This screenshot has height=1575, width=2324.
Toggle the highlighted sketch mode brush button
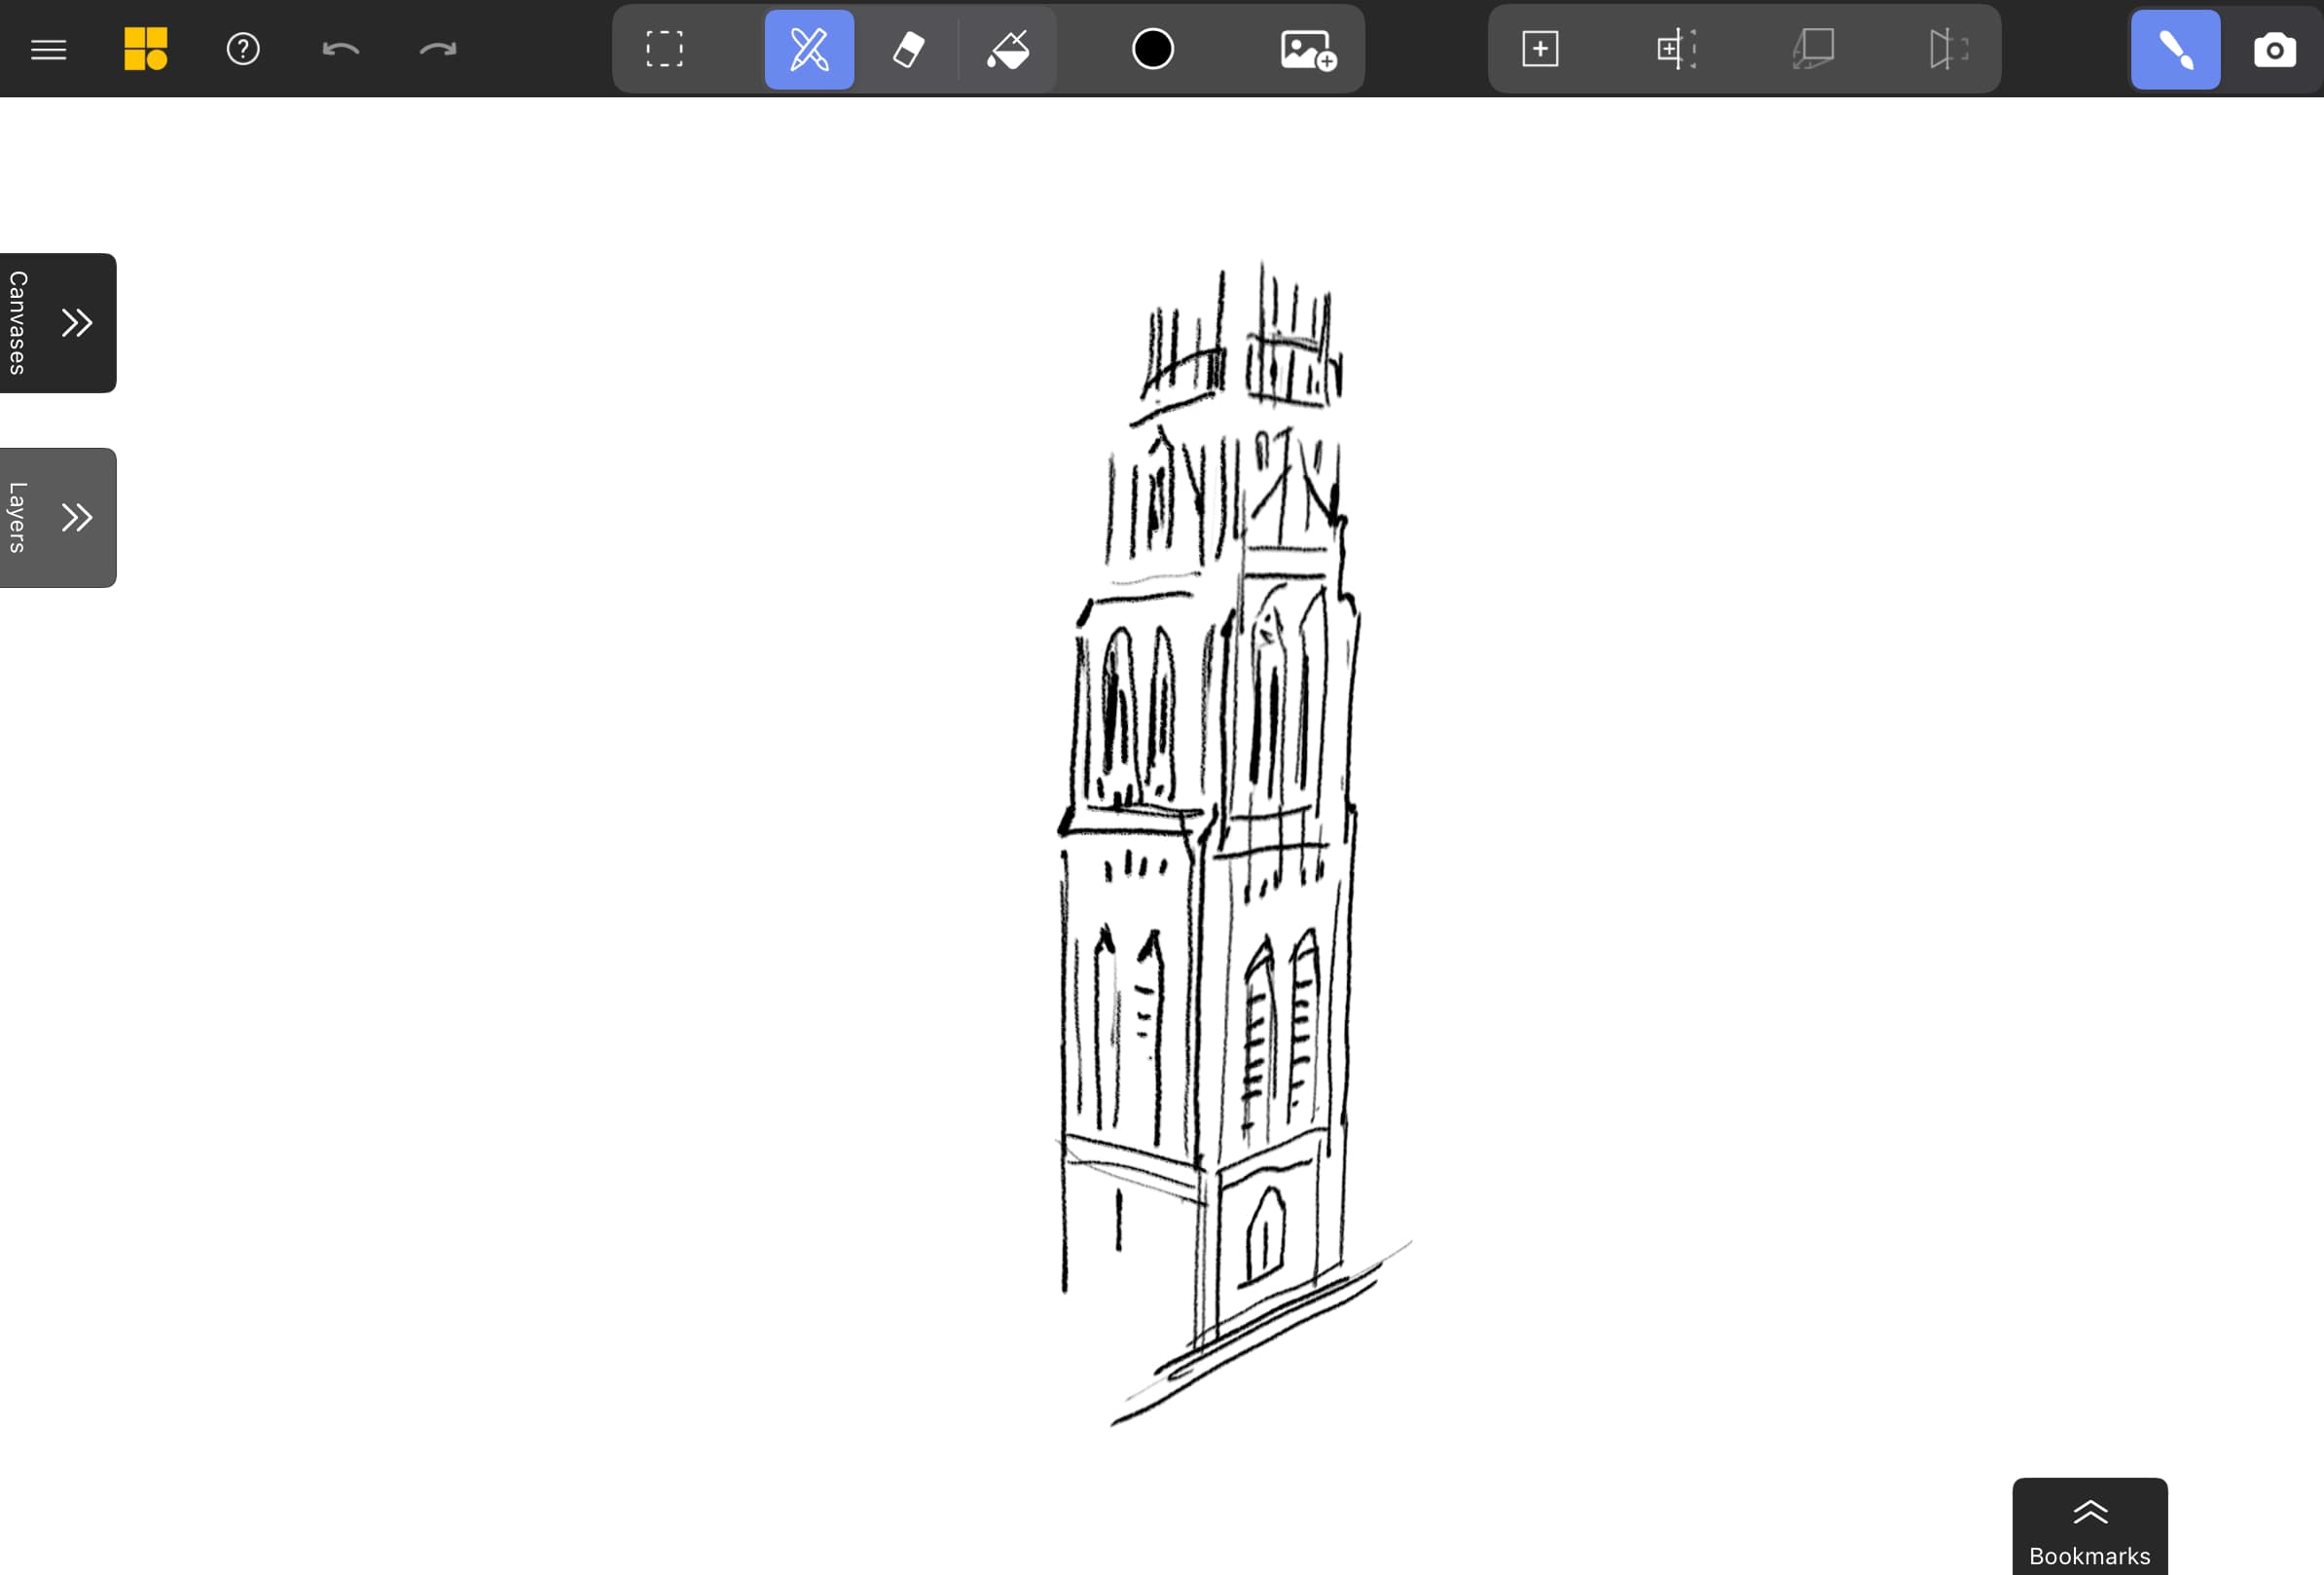pyautogui.click(x=2175, y=49)
